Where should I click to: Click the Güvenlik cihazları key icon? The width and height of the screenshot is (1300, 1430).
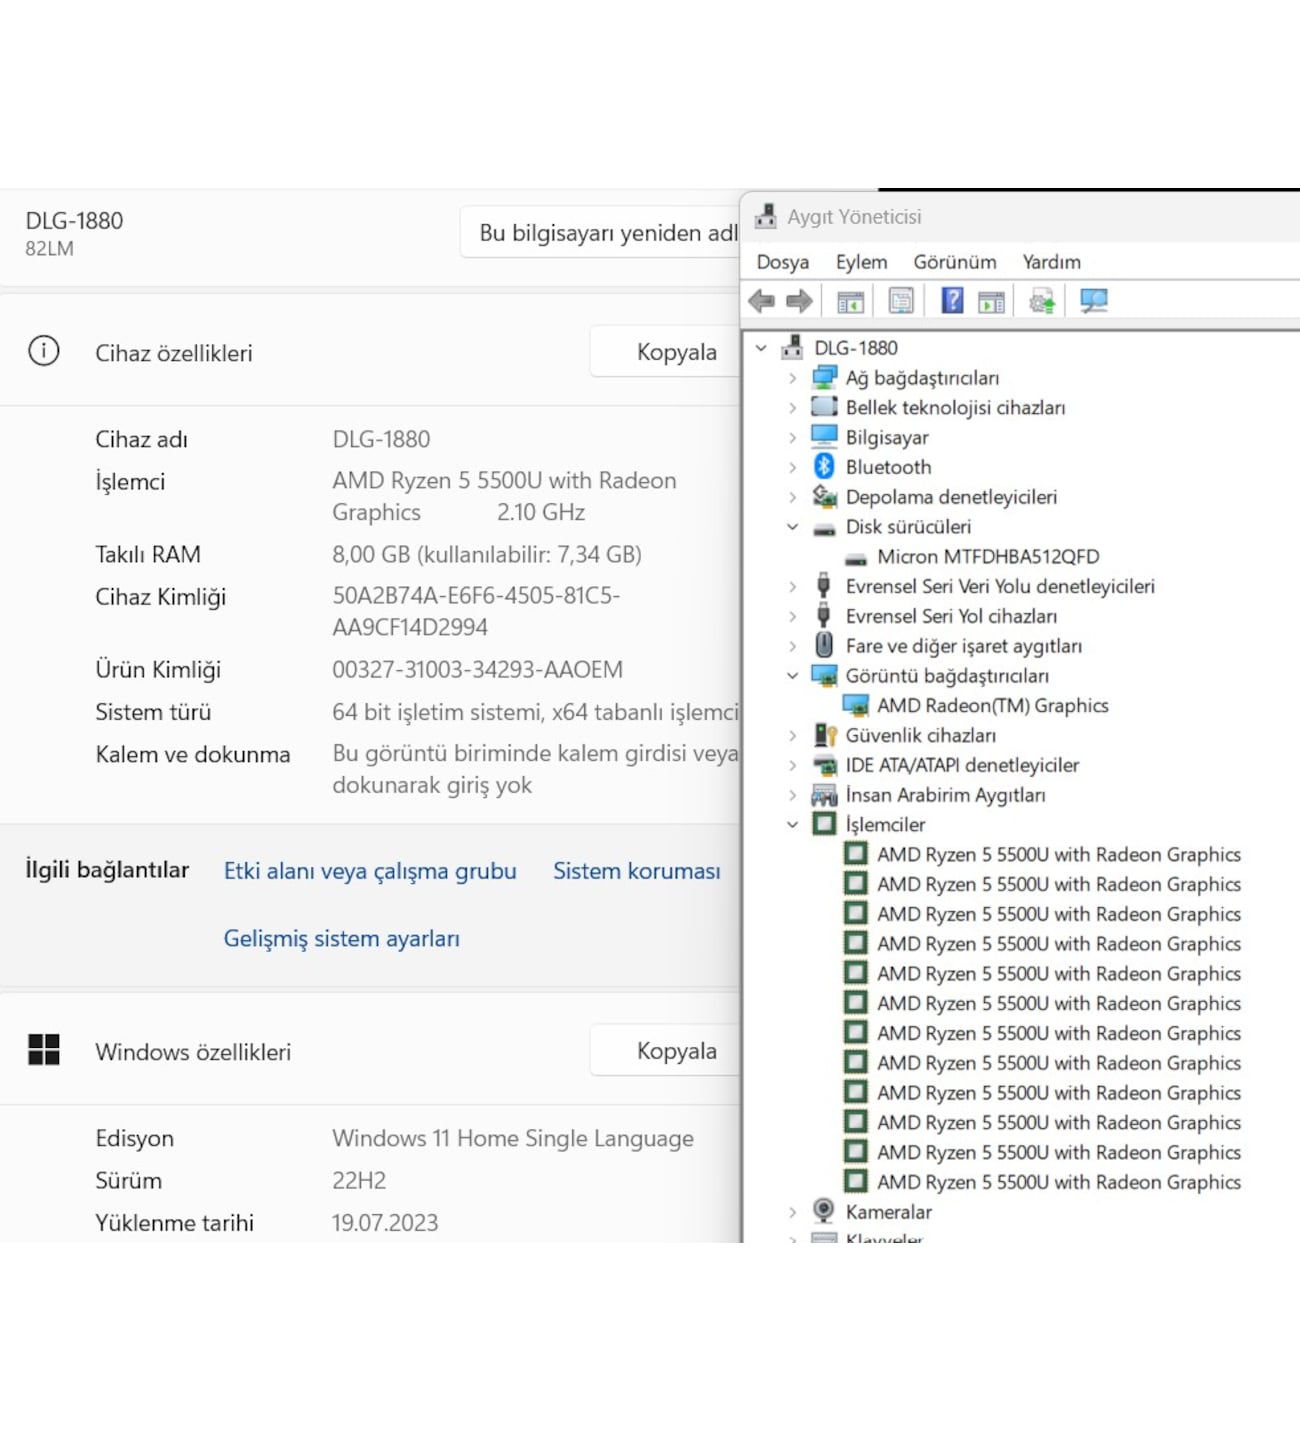tap(824, 735)
